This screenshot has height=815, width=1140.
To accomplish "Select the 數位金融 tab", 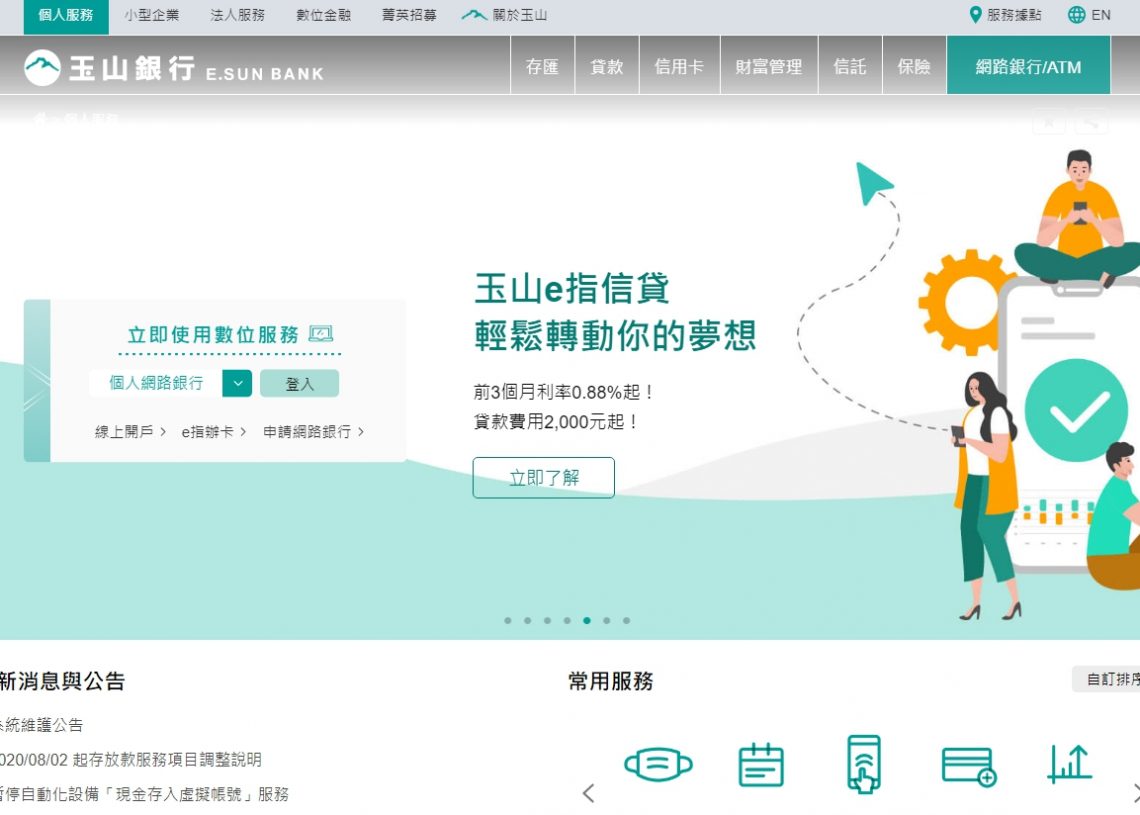I will pyautogui.click(x=324, y=15).
